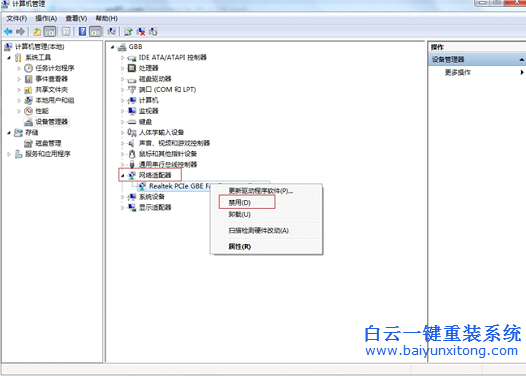Expand the 共享文件夹 node arrow

coord(19,90)
